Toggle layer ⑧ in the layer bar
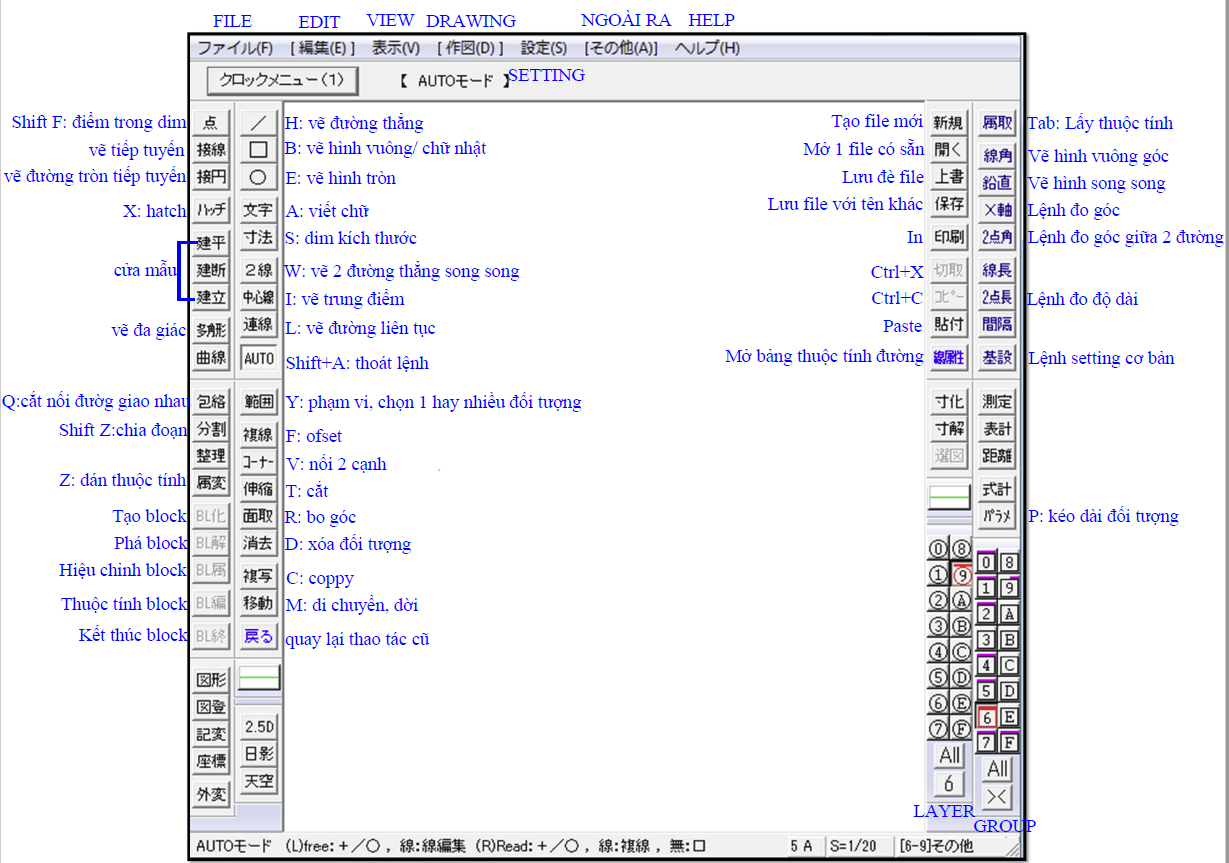This screenshot has height=863, width=1229. (961, 548)
